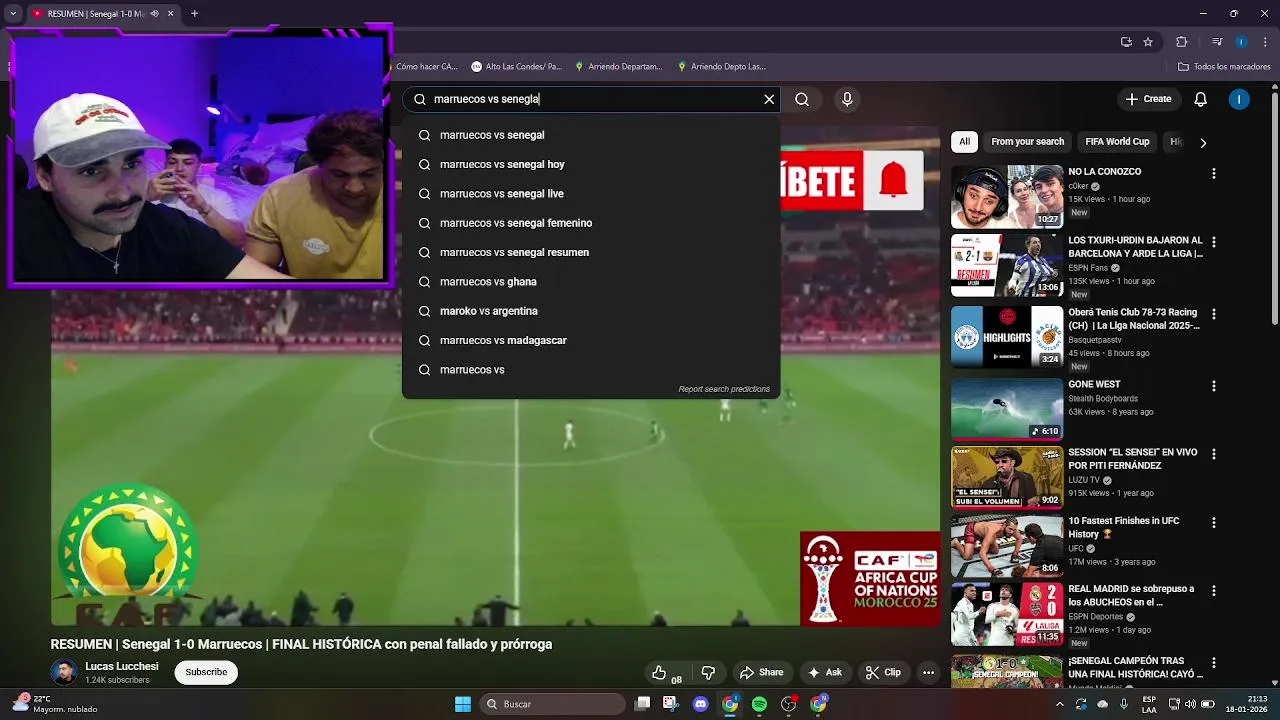Open options for '10 Fastest Finishes' video

(x=1214, y=523)
